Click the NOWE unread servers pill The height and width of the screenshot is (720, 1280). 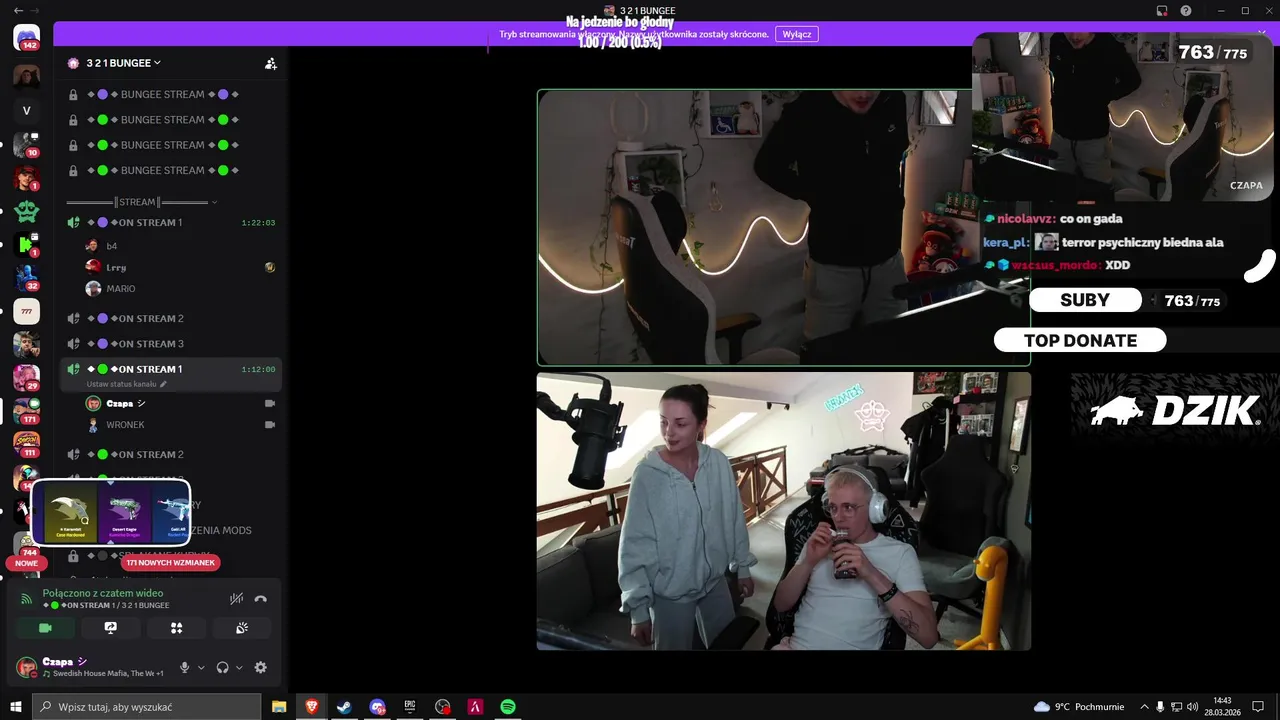26,563
